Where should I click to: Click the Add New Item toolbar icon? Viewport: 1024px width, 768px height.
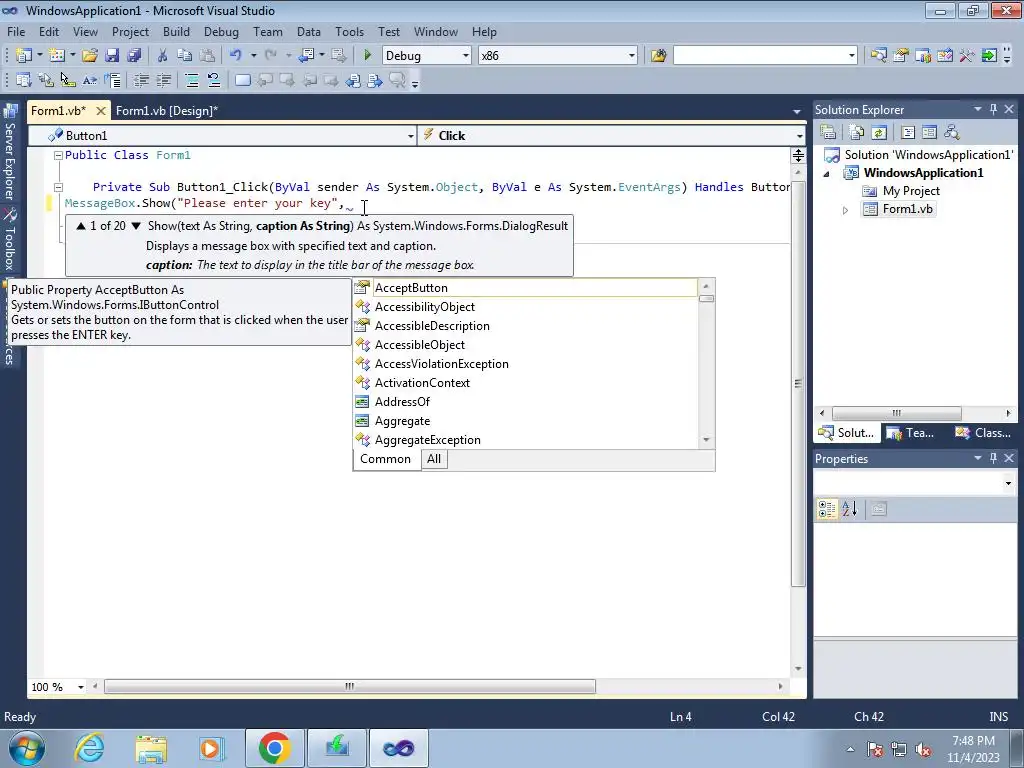click(57, 56)
